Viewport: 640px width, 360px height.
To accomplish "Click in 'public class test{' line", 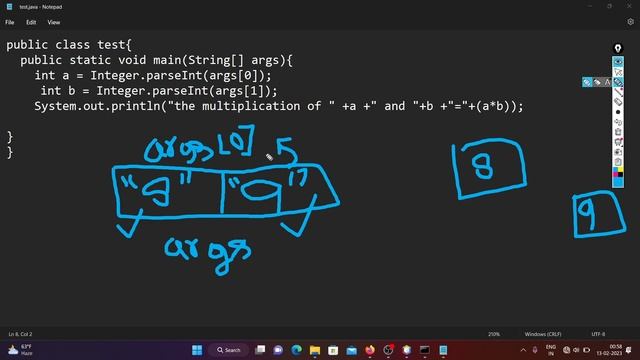I will click(69, 44).
